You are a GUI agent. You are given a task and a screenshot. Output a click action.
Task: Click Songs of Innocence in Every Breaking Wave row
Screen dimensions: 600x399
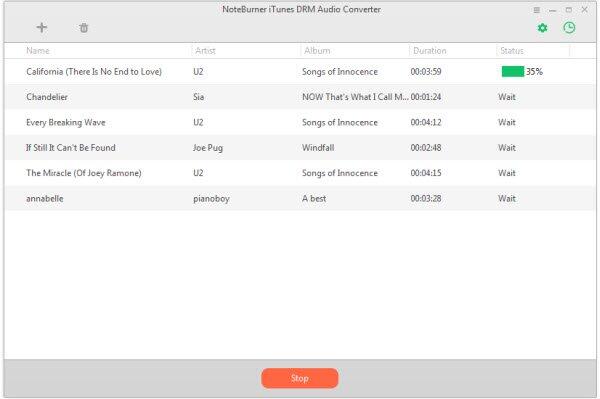tap(340, 122)
